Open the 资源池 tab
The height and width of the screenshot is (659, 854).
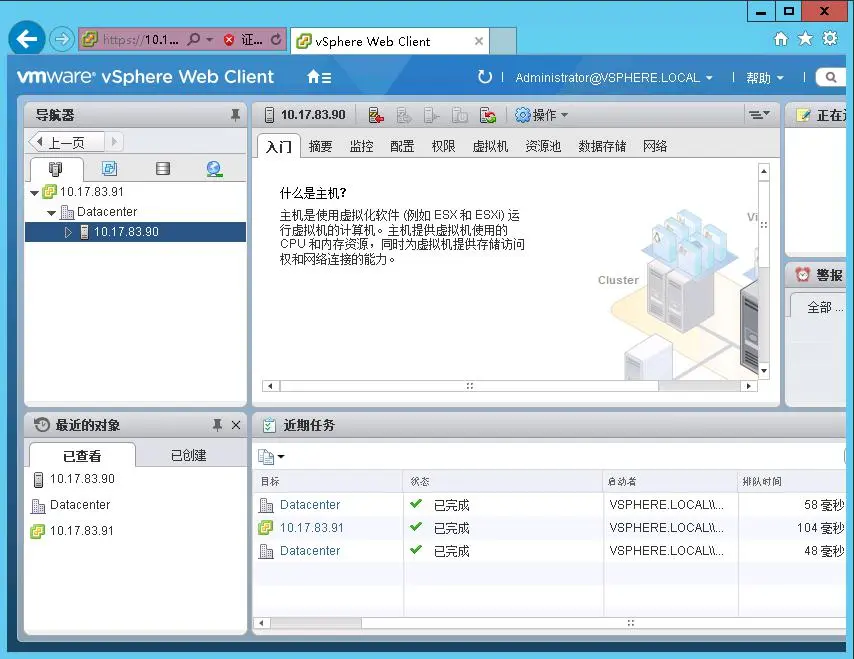543,146
